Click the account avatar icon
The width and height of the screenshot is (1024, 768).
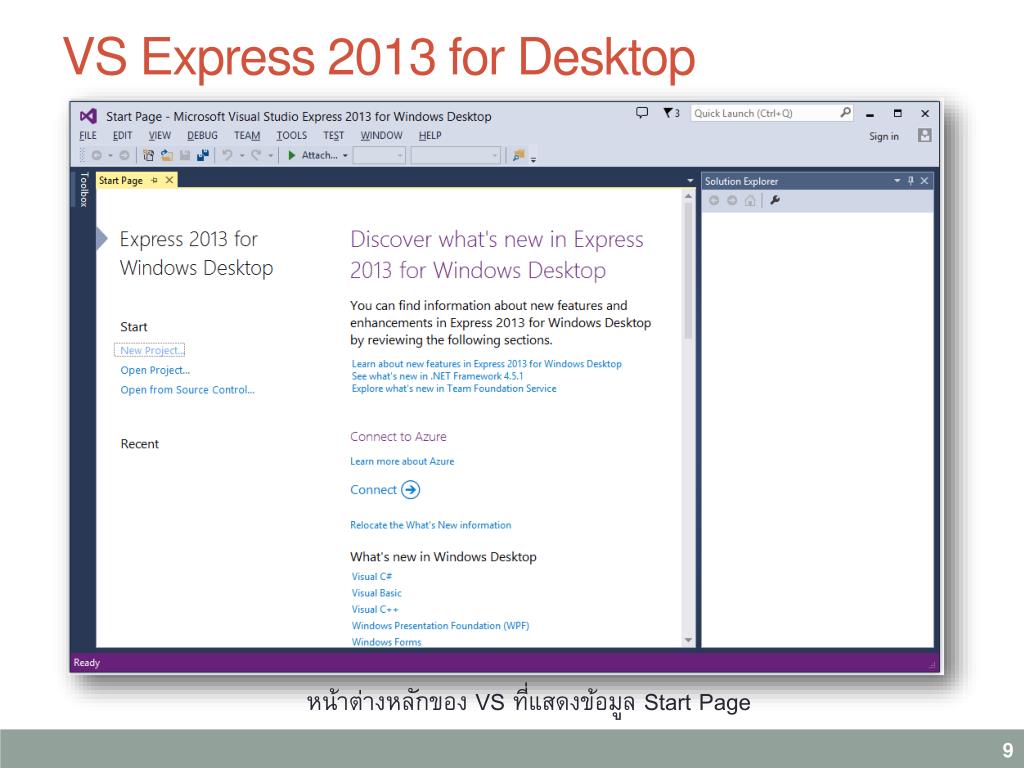pos(924,135)
